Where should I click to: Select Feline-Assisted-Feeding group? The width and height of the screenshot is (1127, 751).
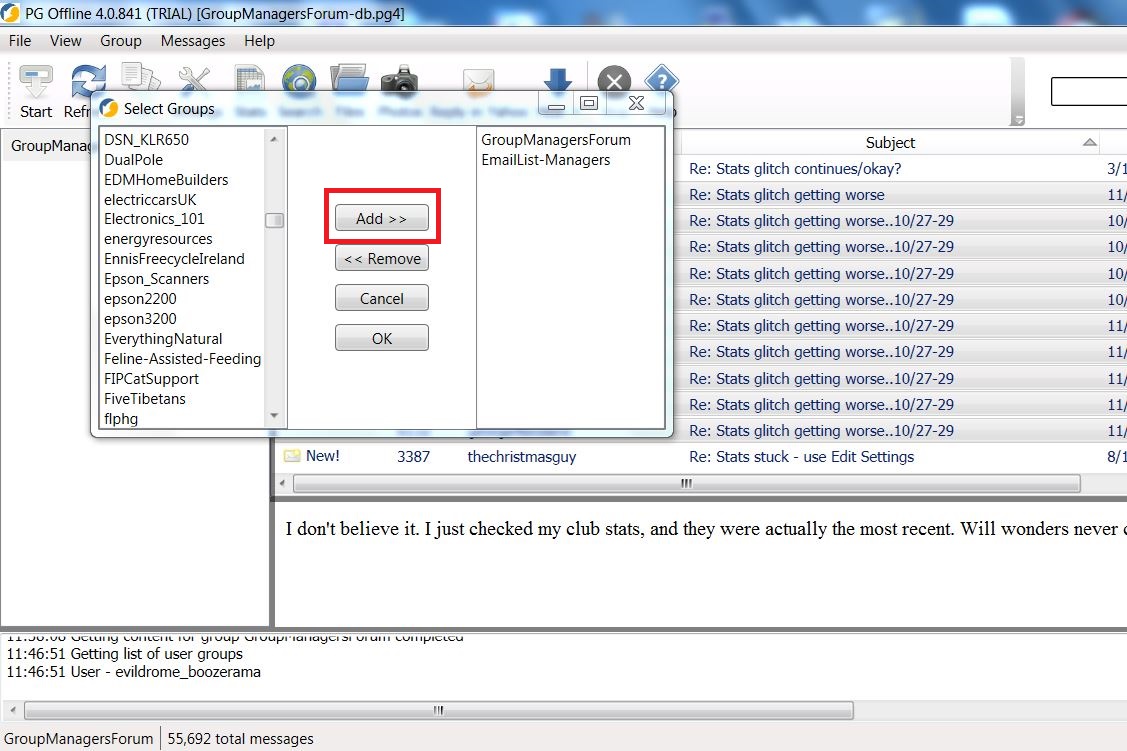pyautogui.click(x=183, y=359)
